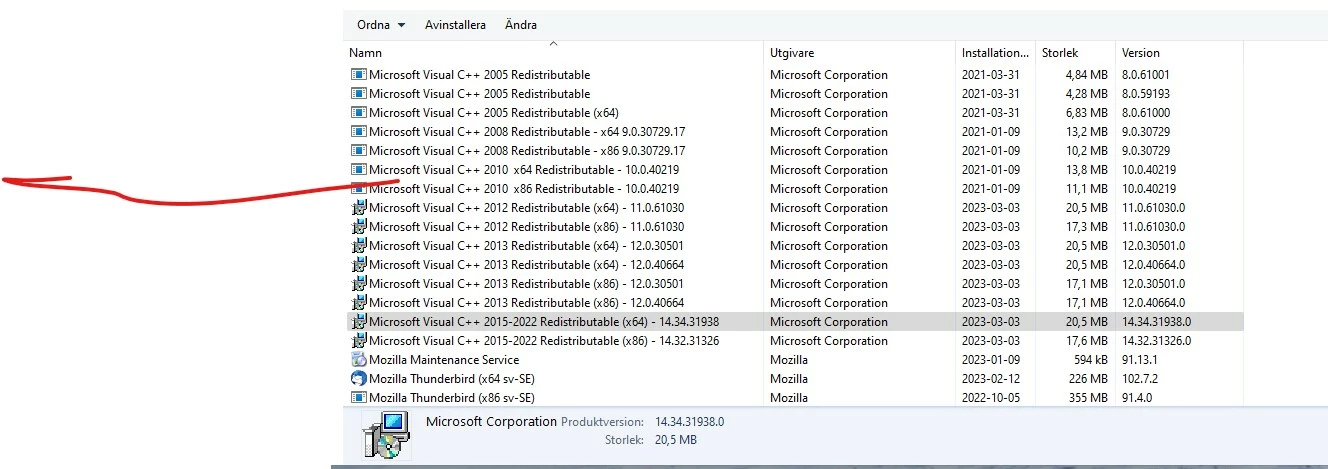This screenshot has width=1328, height=469.
Task: Click size cell 355 MB
Action: pyautogui.click(x=1087, y=398)
